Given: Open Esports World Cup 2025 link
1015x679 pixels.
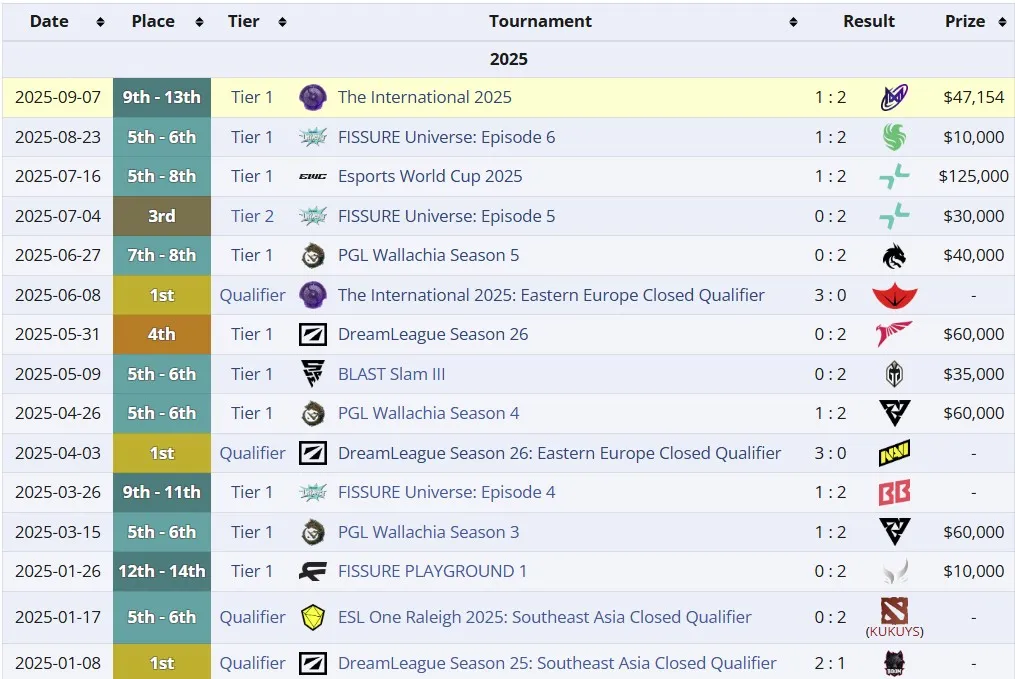Looking at the screenshot, I should coord(430,176).
